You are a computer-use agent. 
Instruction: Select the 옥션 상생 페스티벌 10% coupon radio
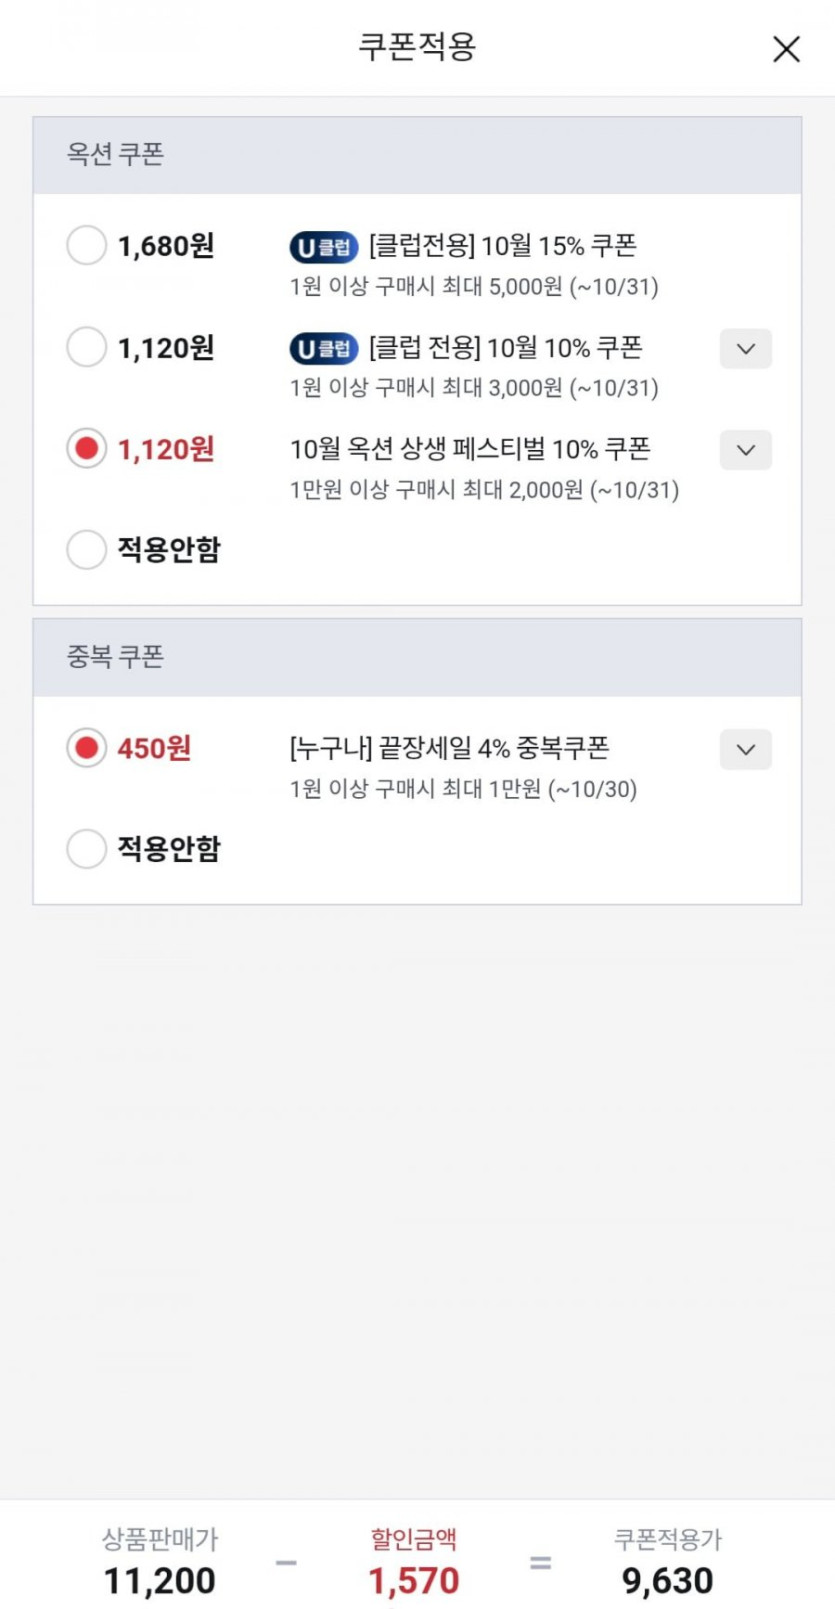86,449
